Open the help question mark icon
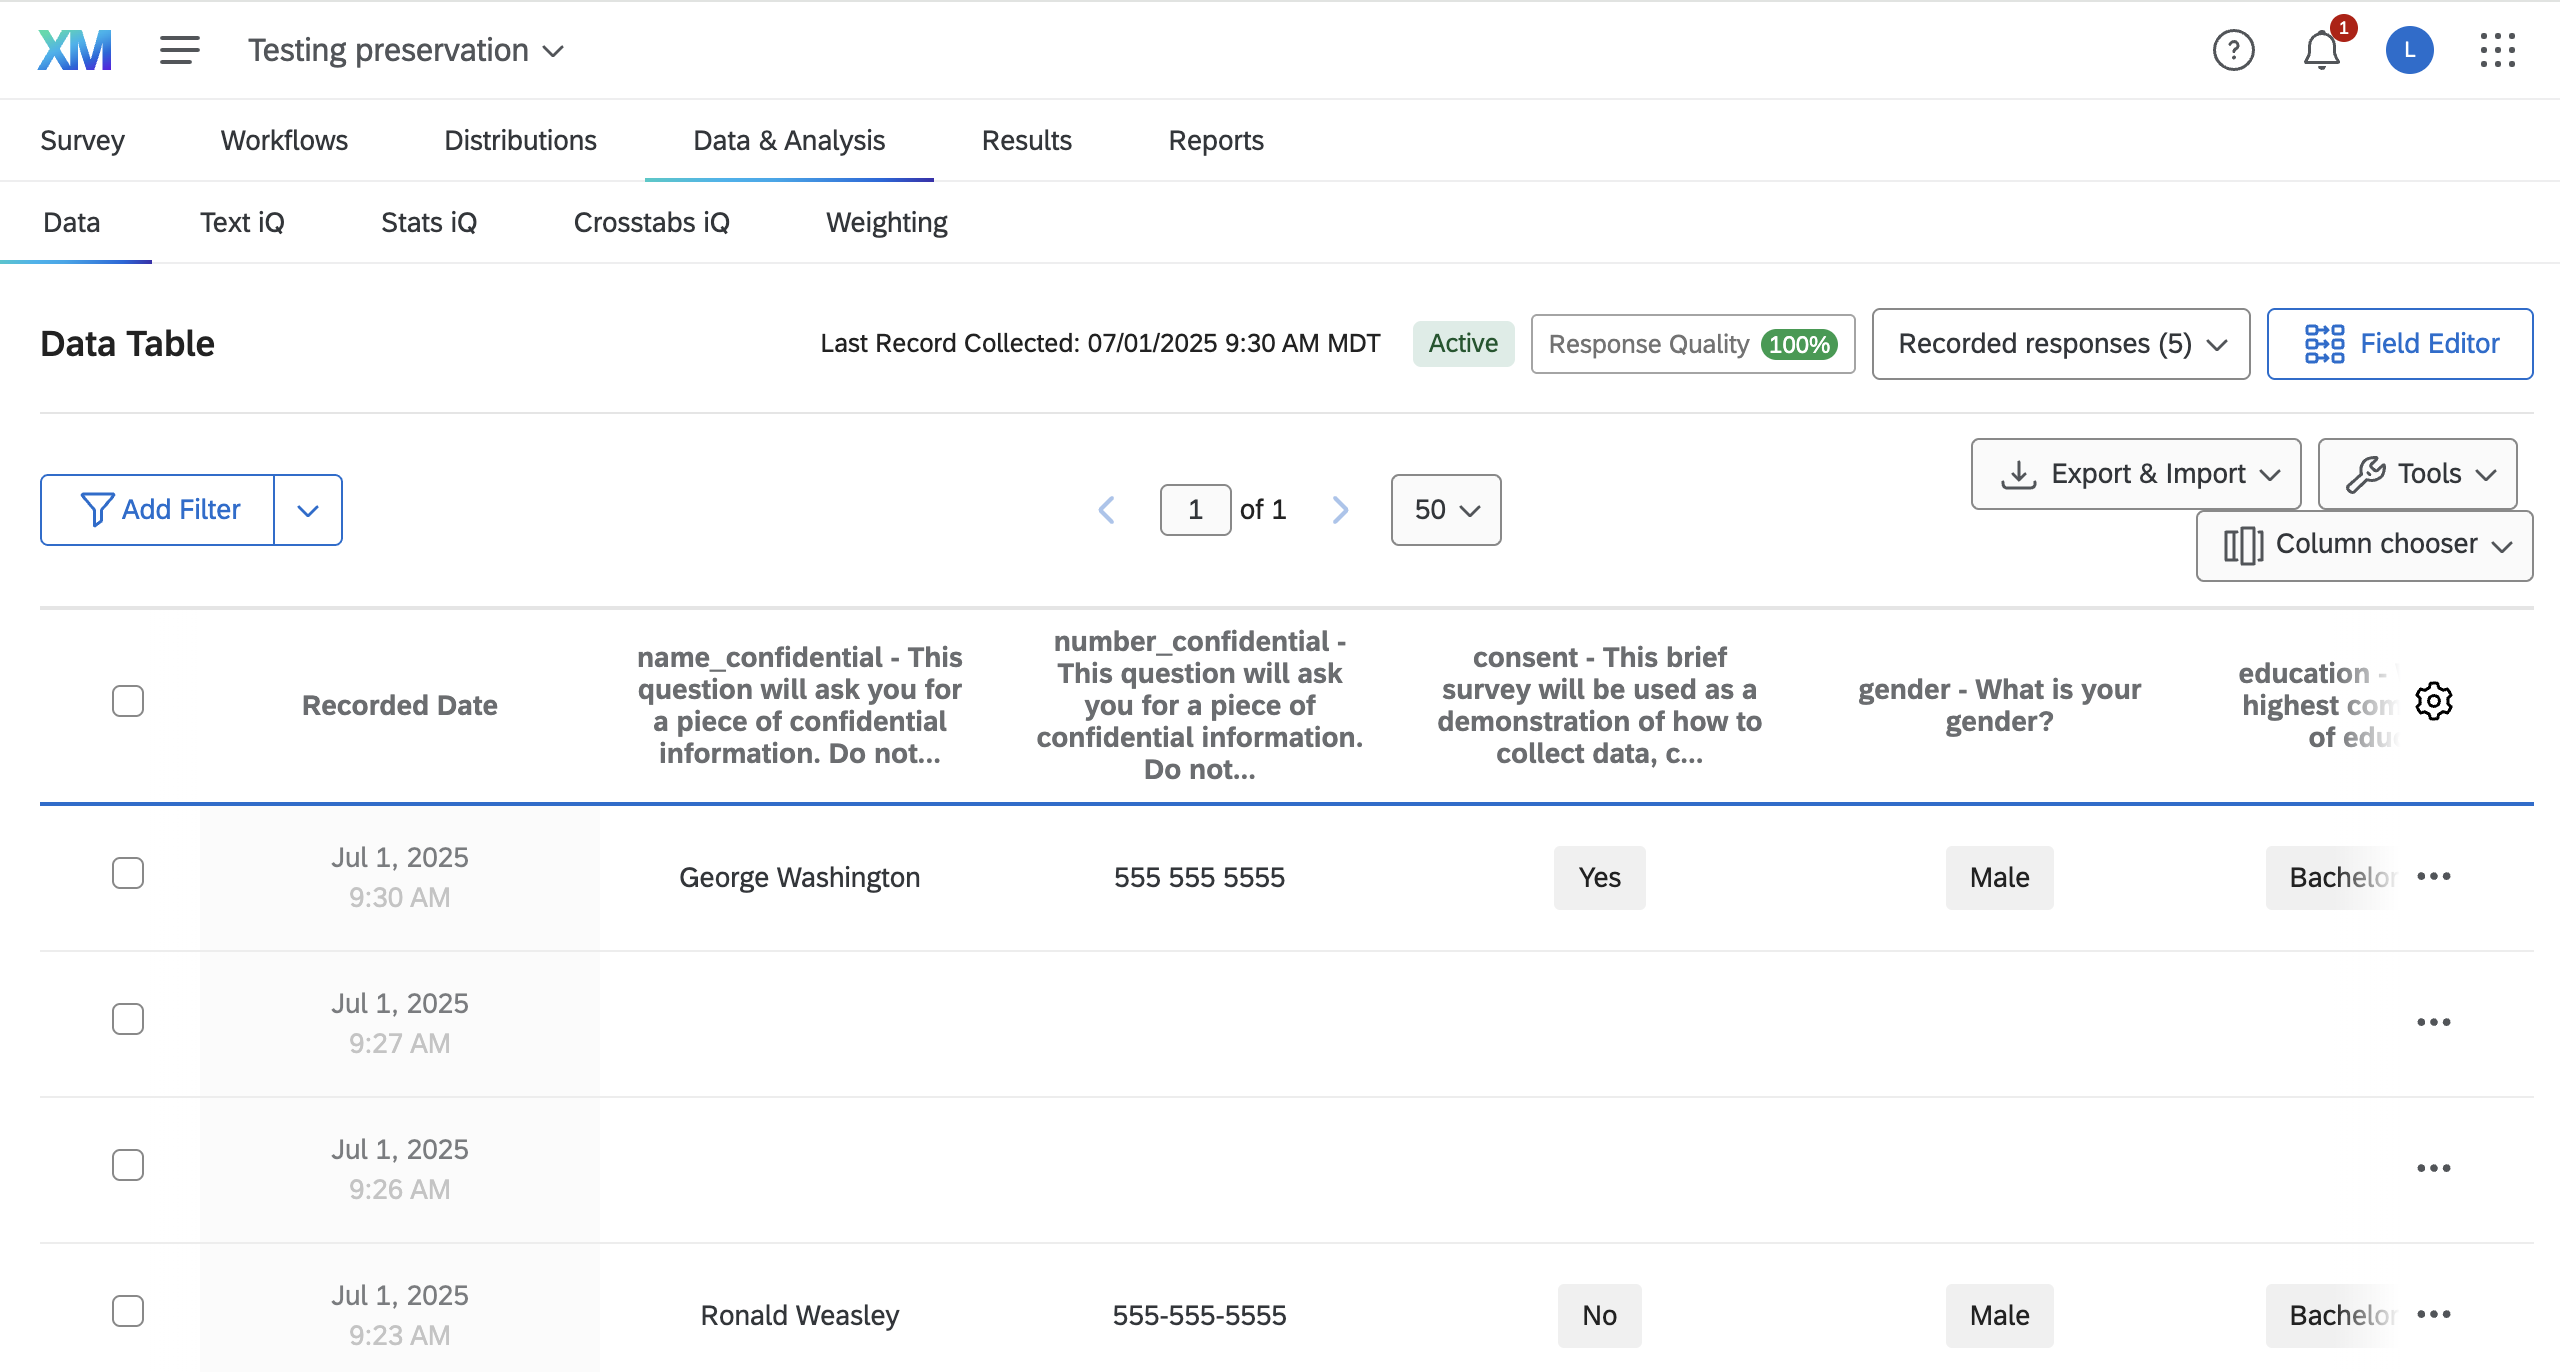Viewport: 2560px width, 1372px height. pyautogui.click(x=2233, y=50)
